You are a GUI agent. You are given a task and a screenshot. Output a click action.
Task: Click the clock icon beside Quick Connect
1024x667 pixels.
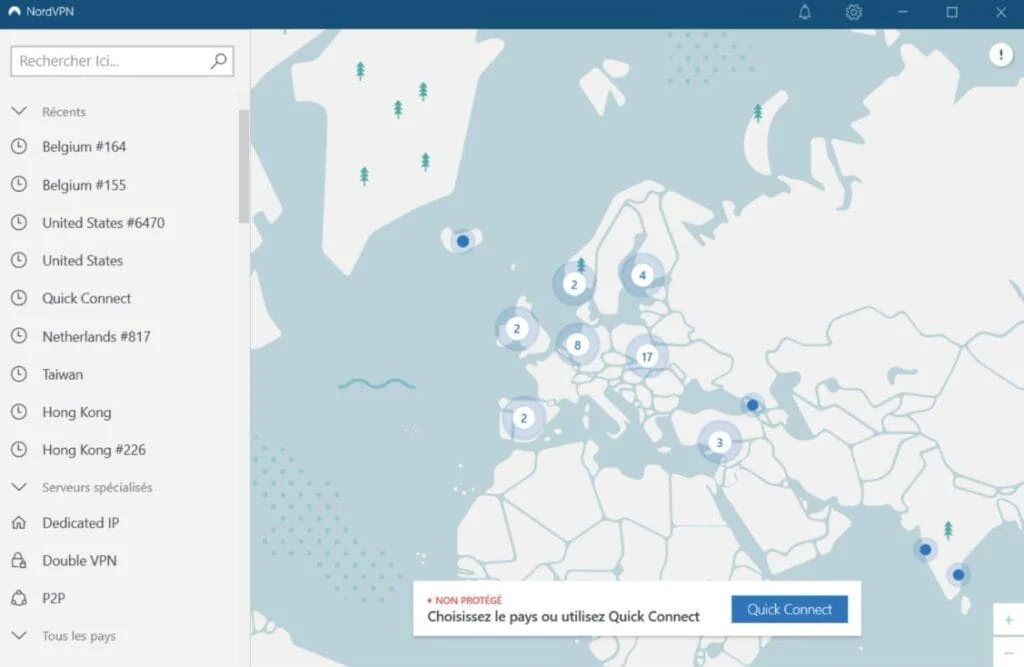tap(19, 298)
